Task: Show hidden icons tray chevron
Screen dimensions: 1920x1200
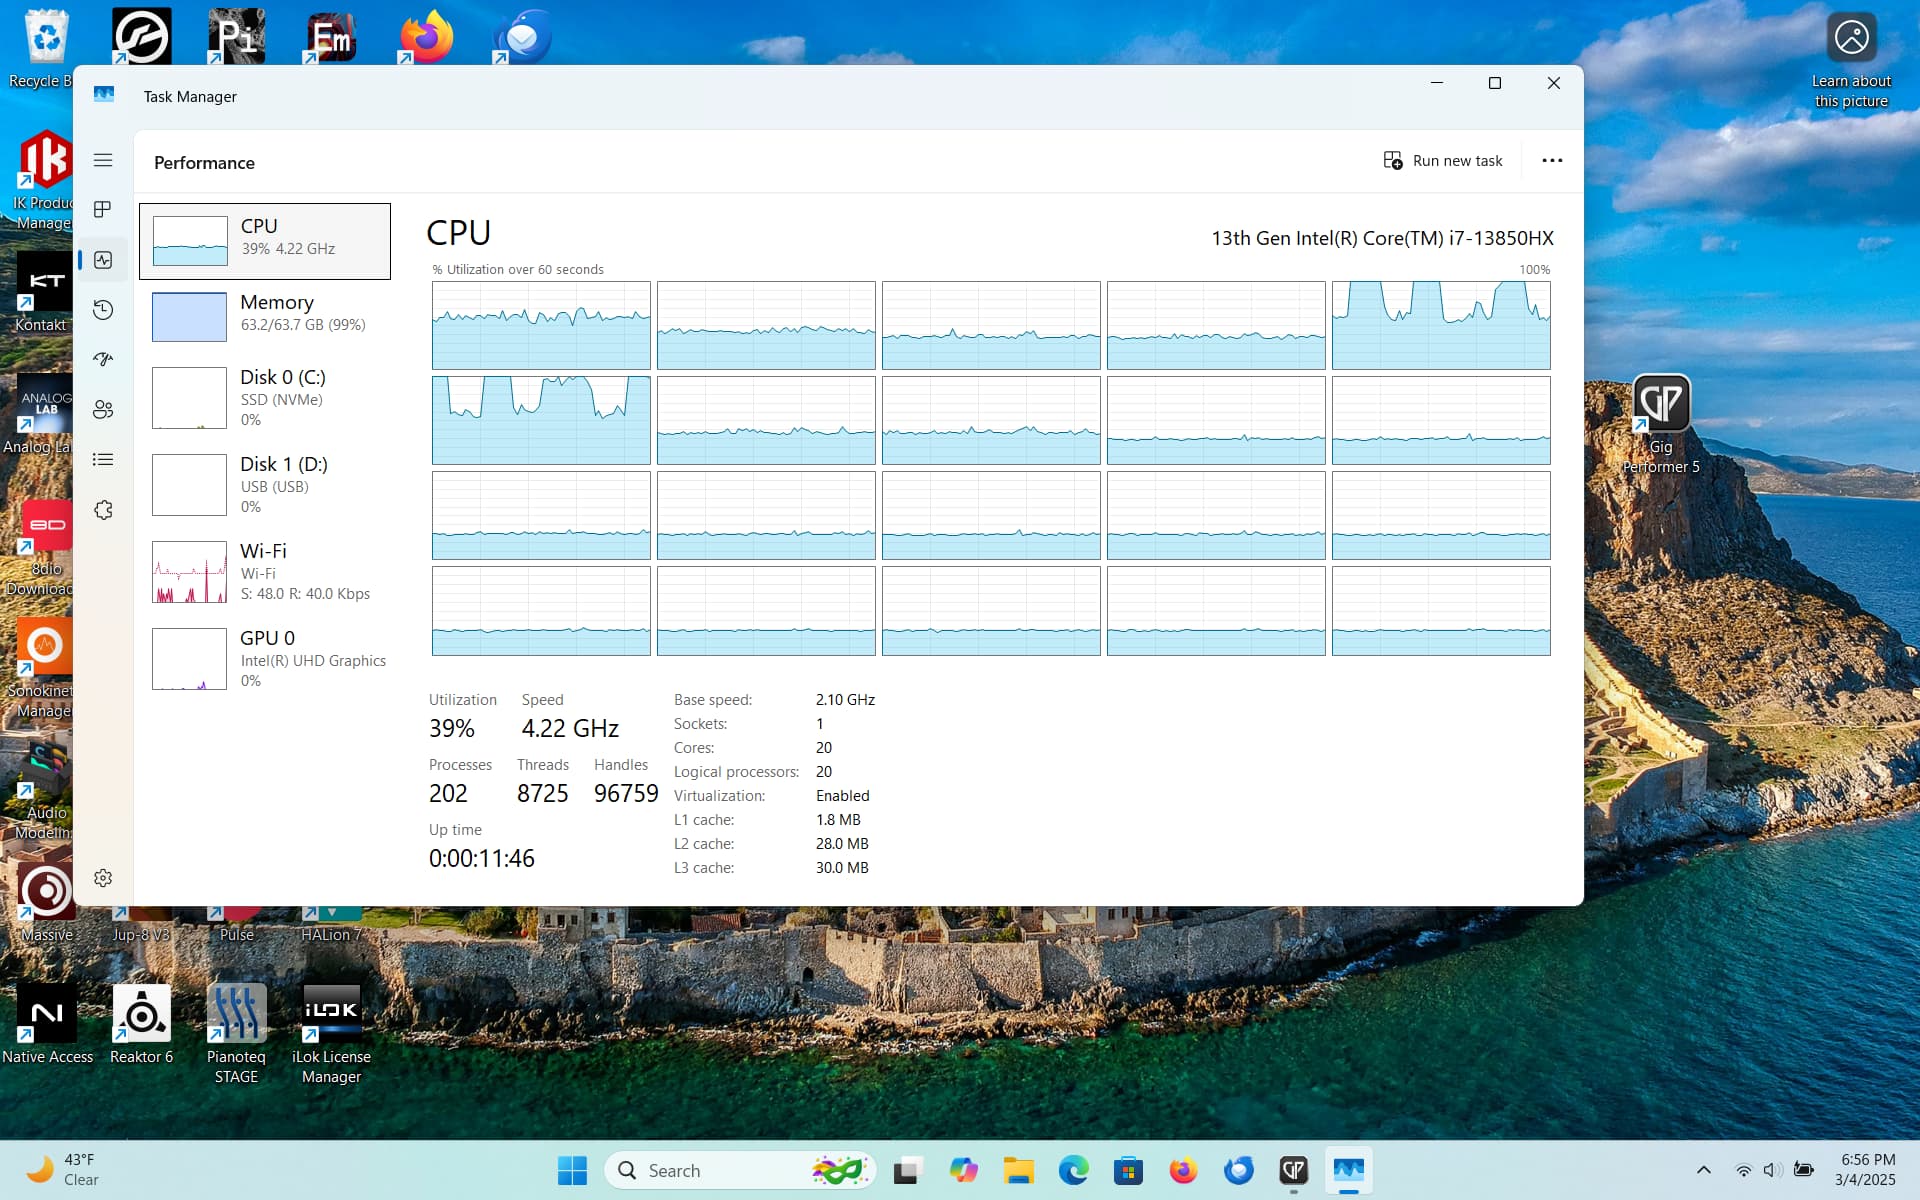Action: click(1703, 1170)
